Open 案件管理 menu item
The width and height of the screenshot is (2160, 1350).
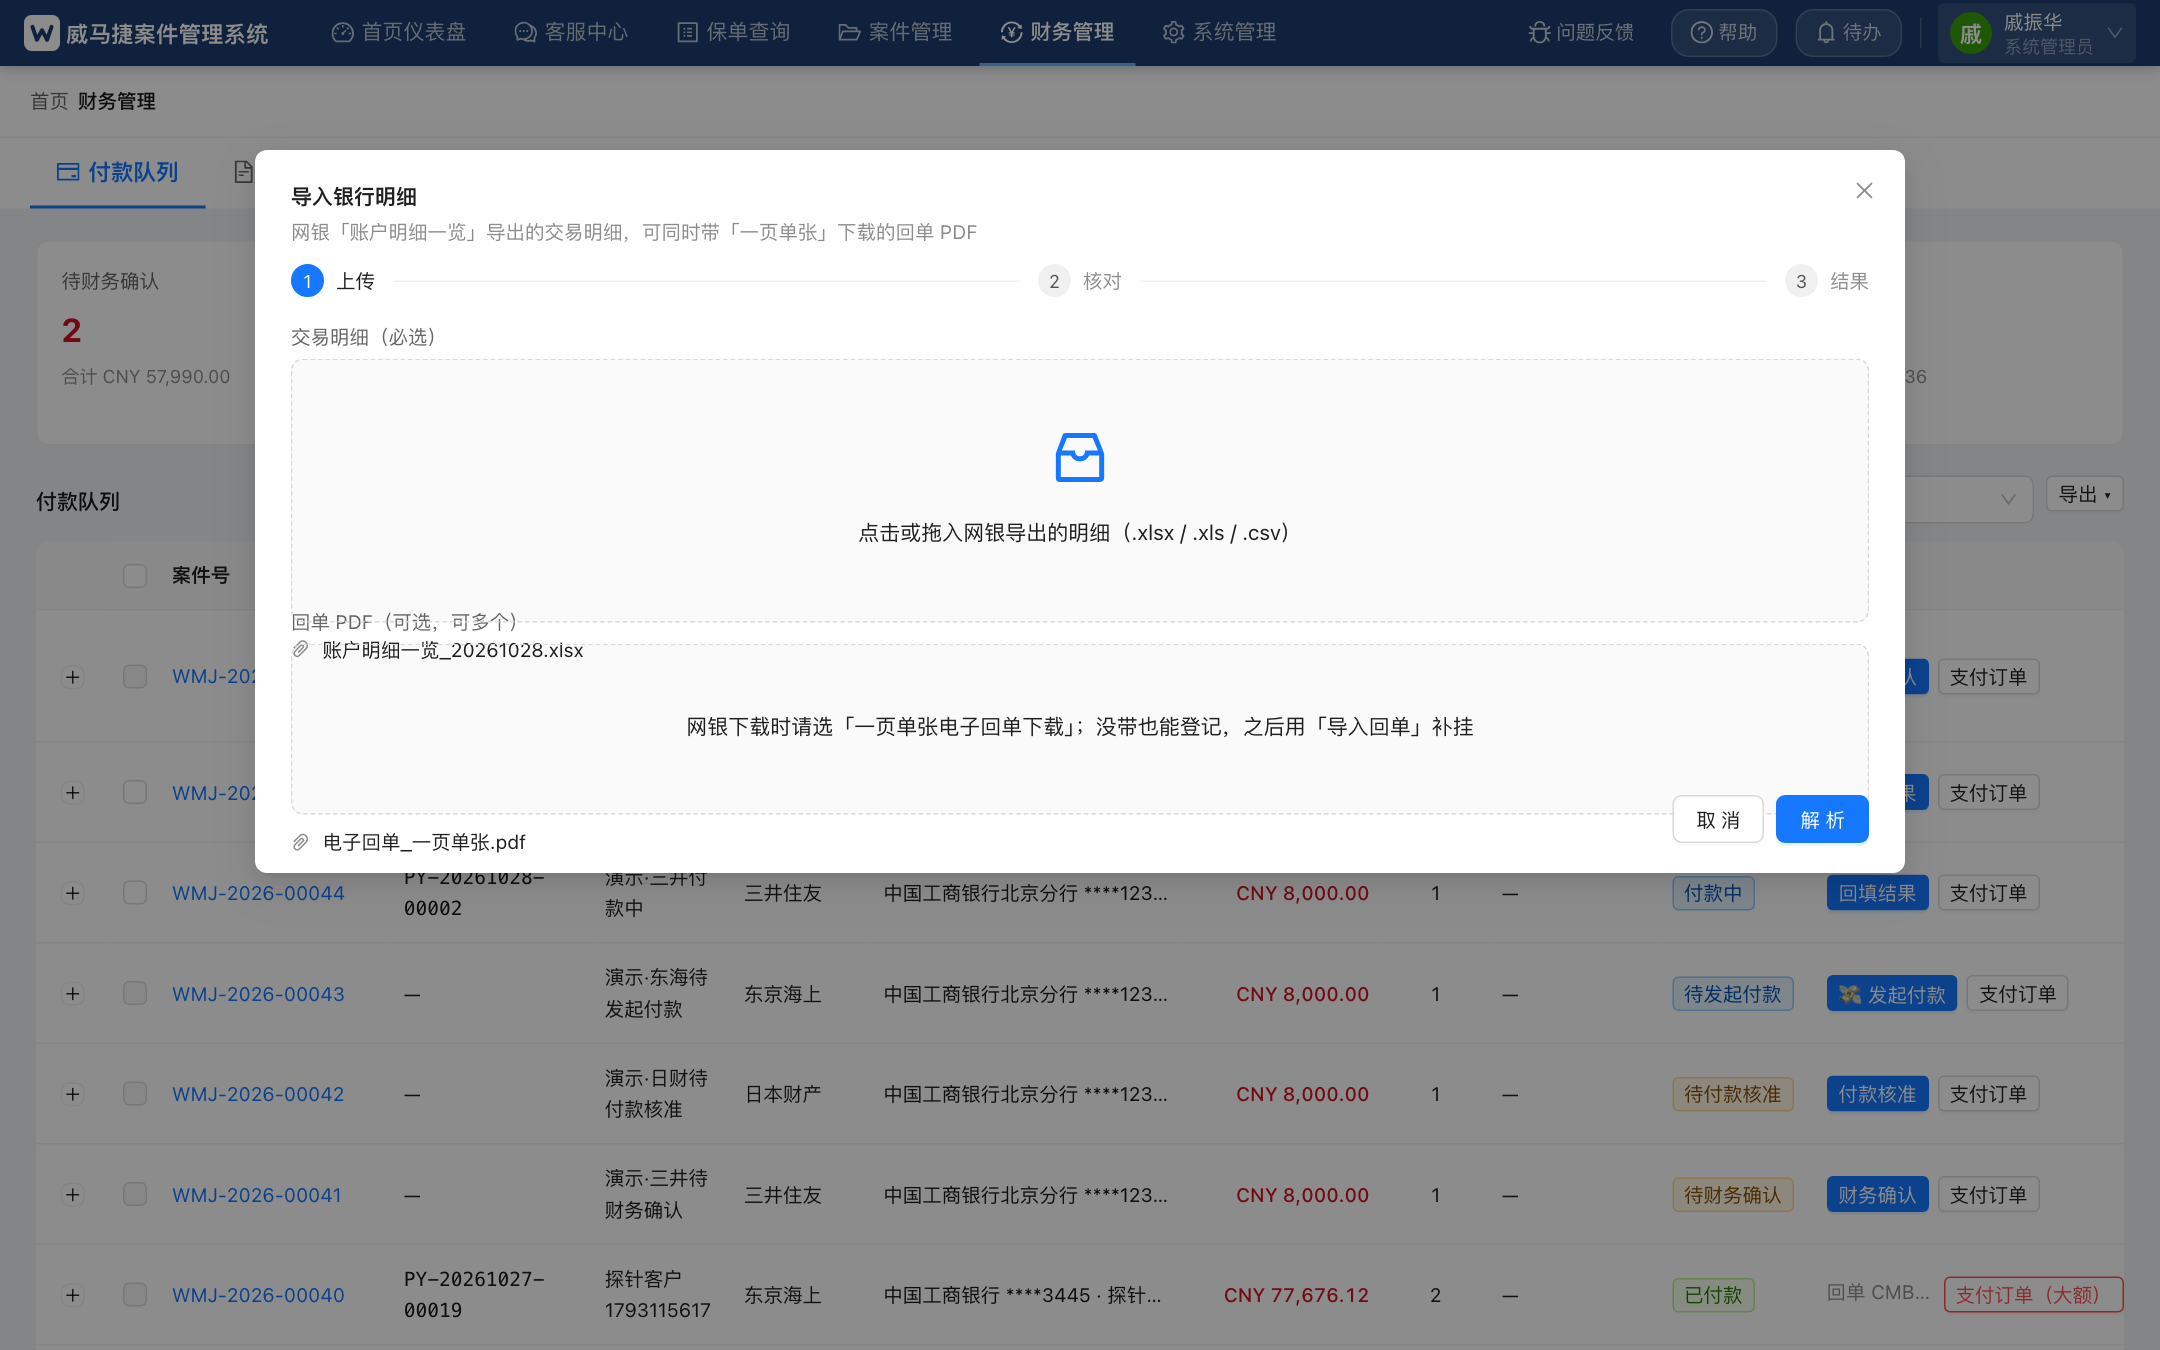tap(895, 33)
